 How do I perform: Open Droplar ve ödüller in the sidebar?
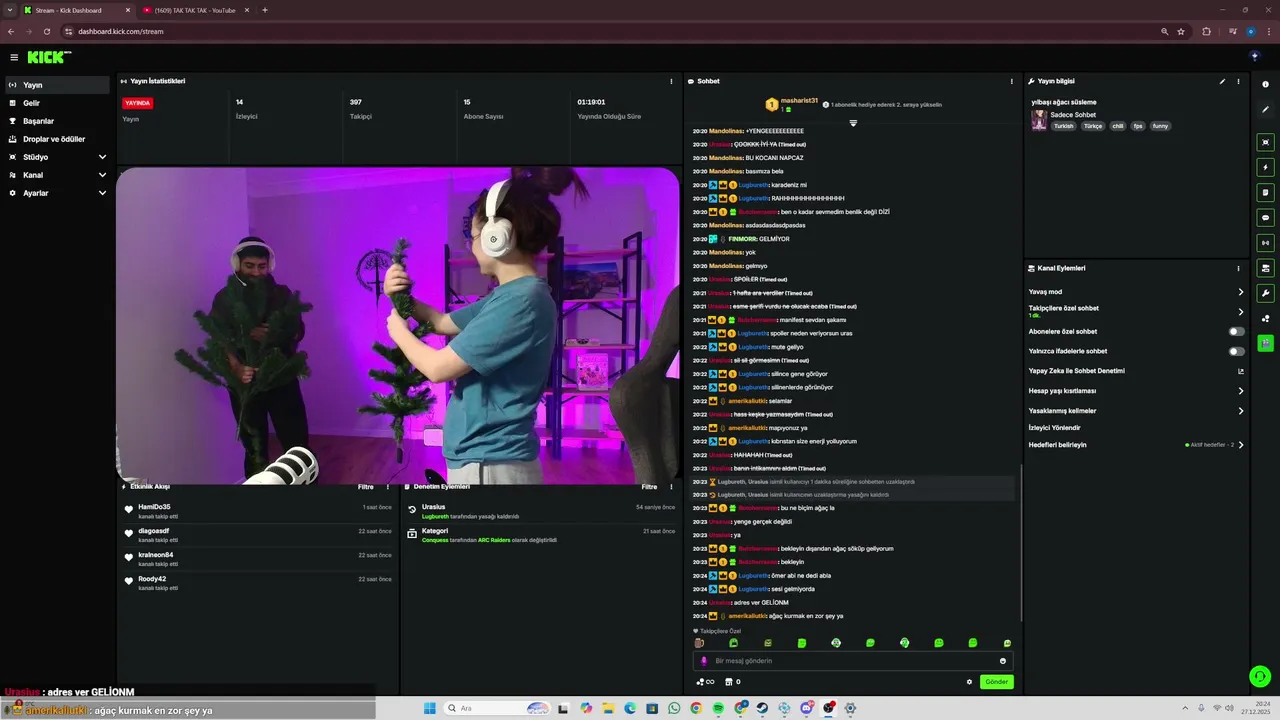coord(57,139)
